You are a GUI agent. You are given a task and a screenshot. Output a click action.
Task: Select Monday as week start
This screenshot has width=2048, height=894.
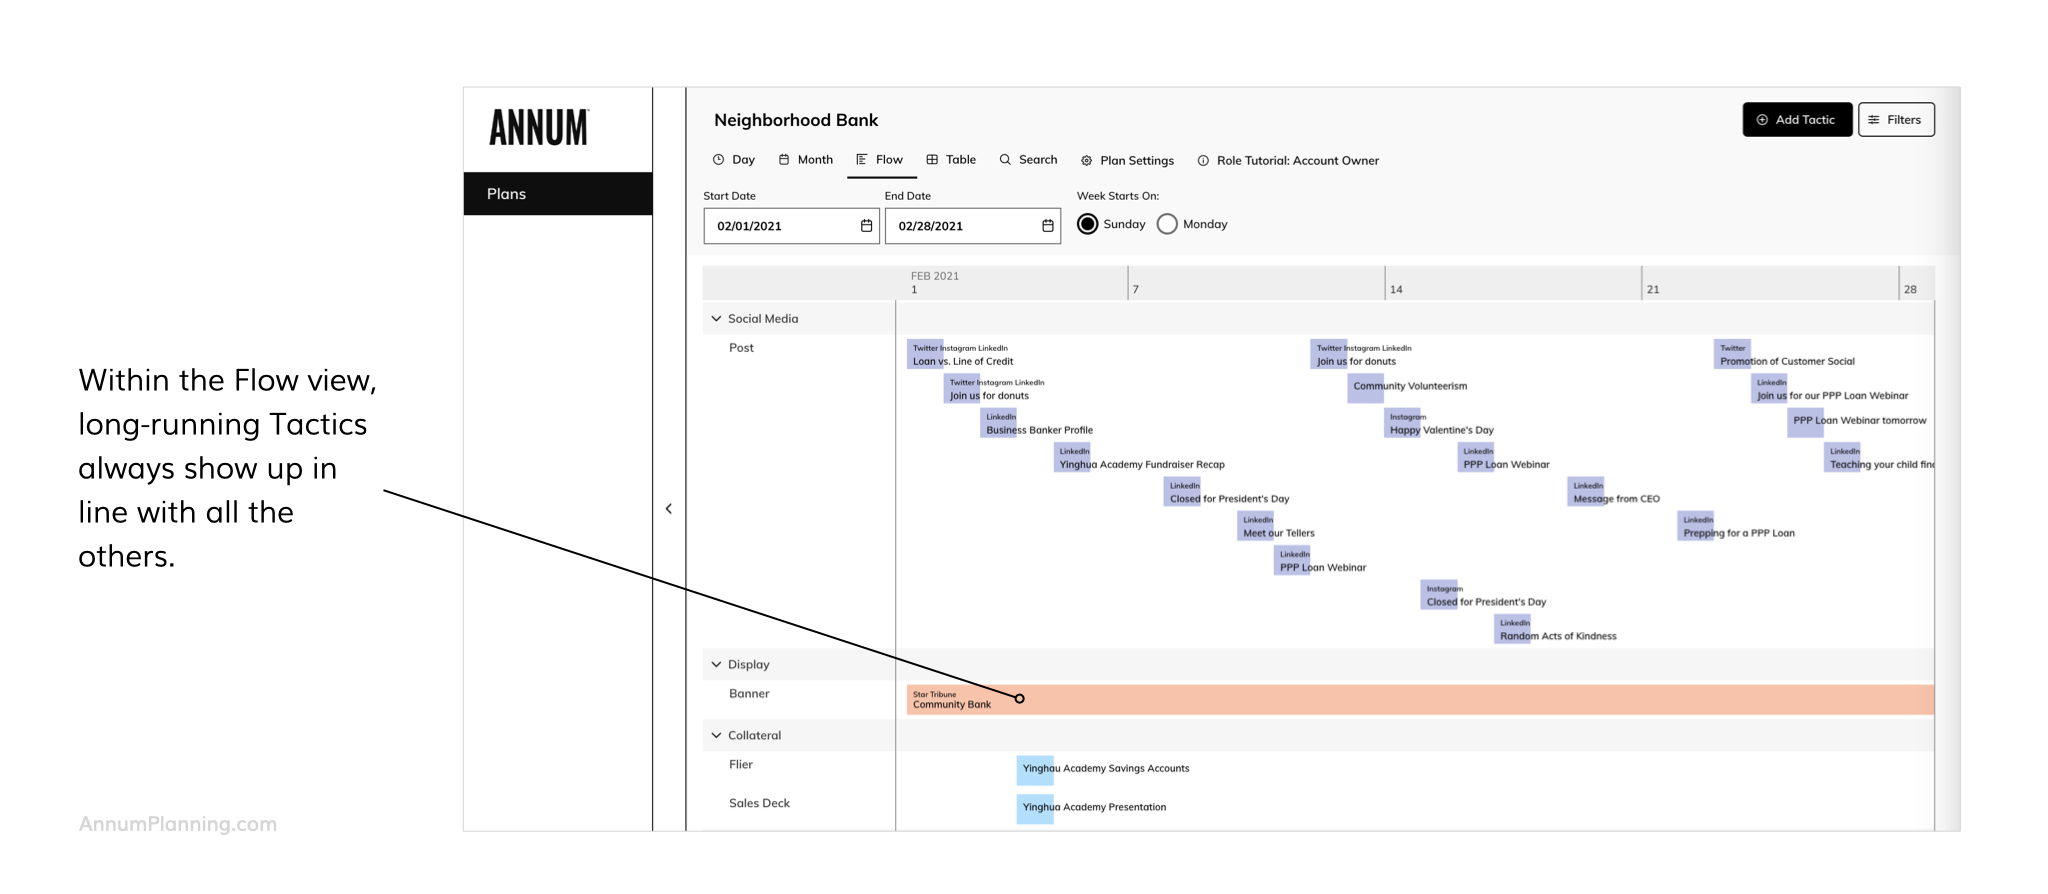tap(1167, 224)
